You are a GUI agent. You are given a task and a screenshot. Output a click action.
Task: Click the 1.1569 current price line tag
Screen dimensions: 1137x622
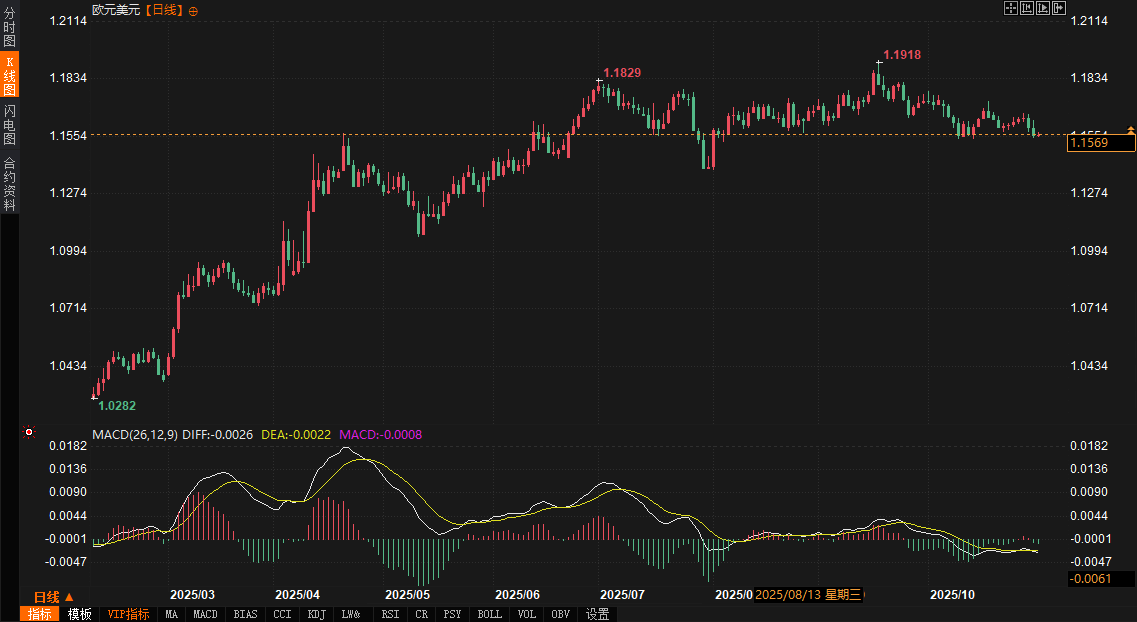click(x=1101, y=143)
